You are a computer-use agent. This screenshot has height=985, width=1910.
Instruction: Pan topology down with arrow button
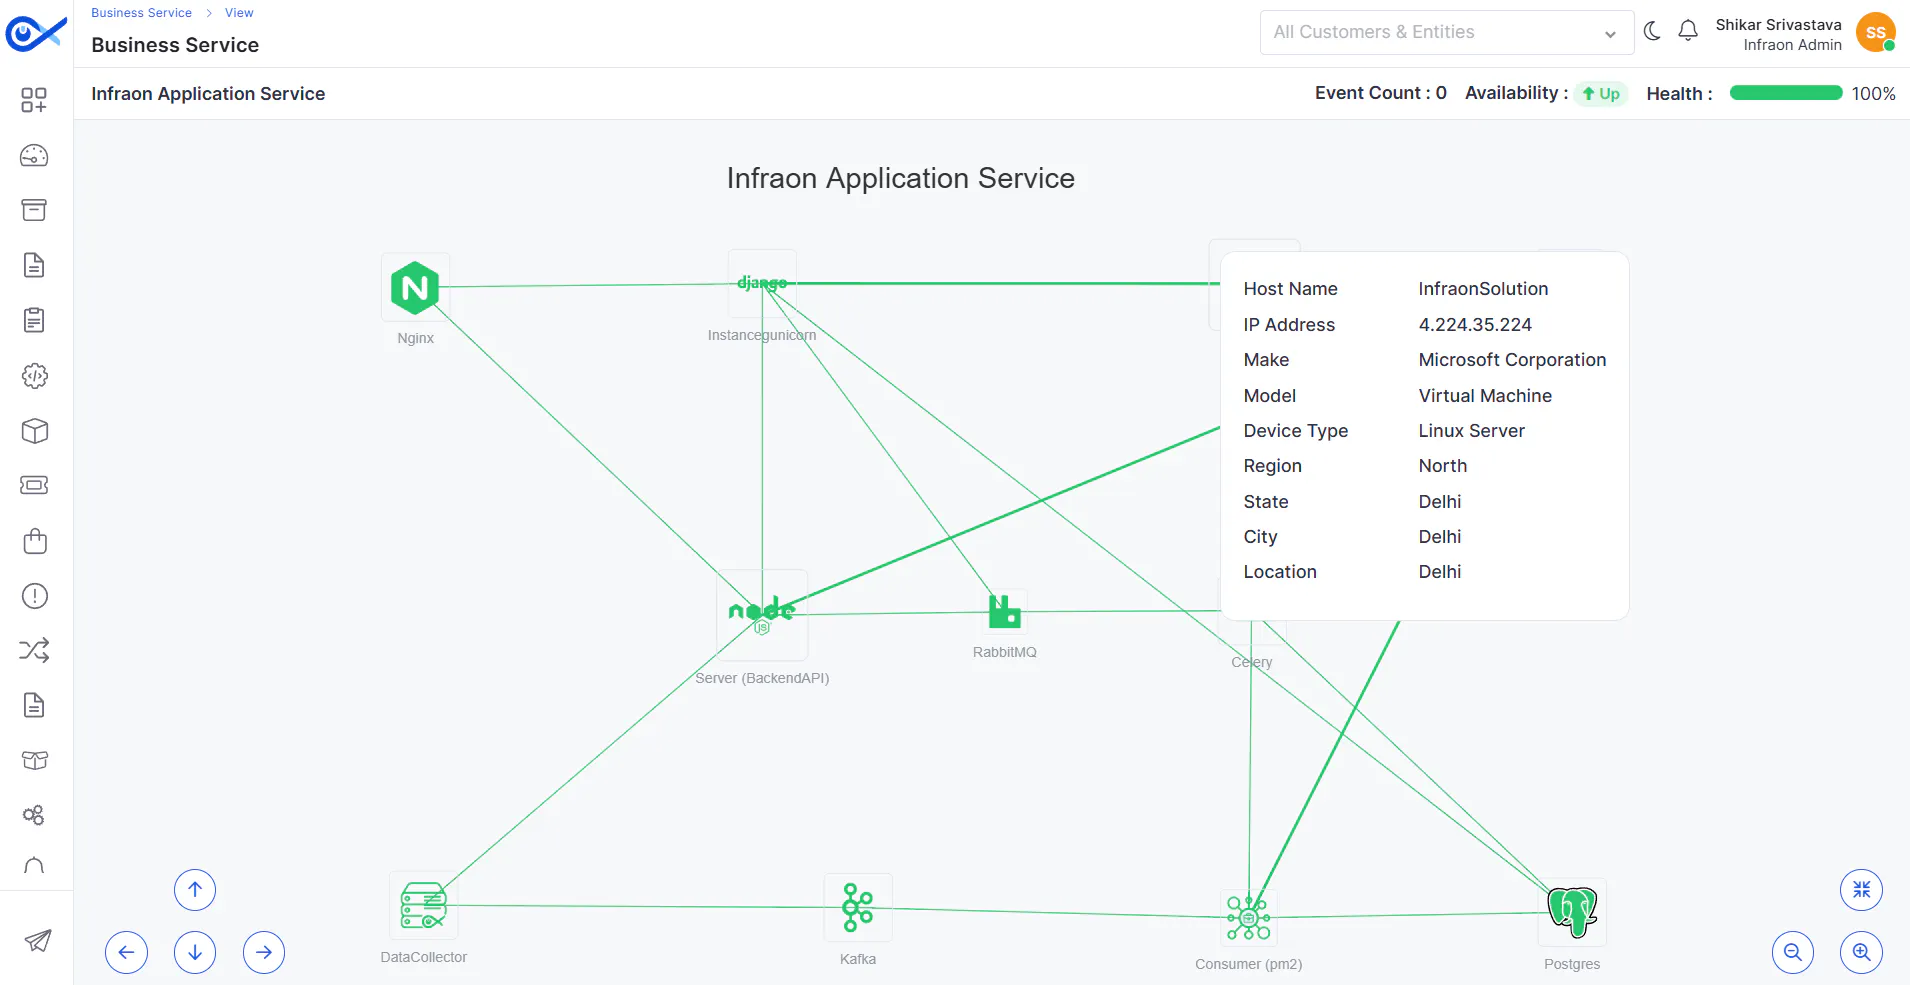[x=195, y=952]
